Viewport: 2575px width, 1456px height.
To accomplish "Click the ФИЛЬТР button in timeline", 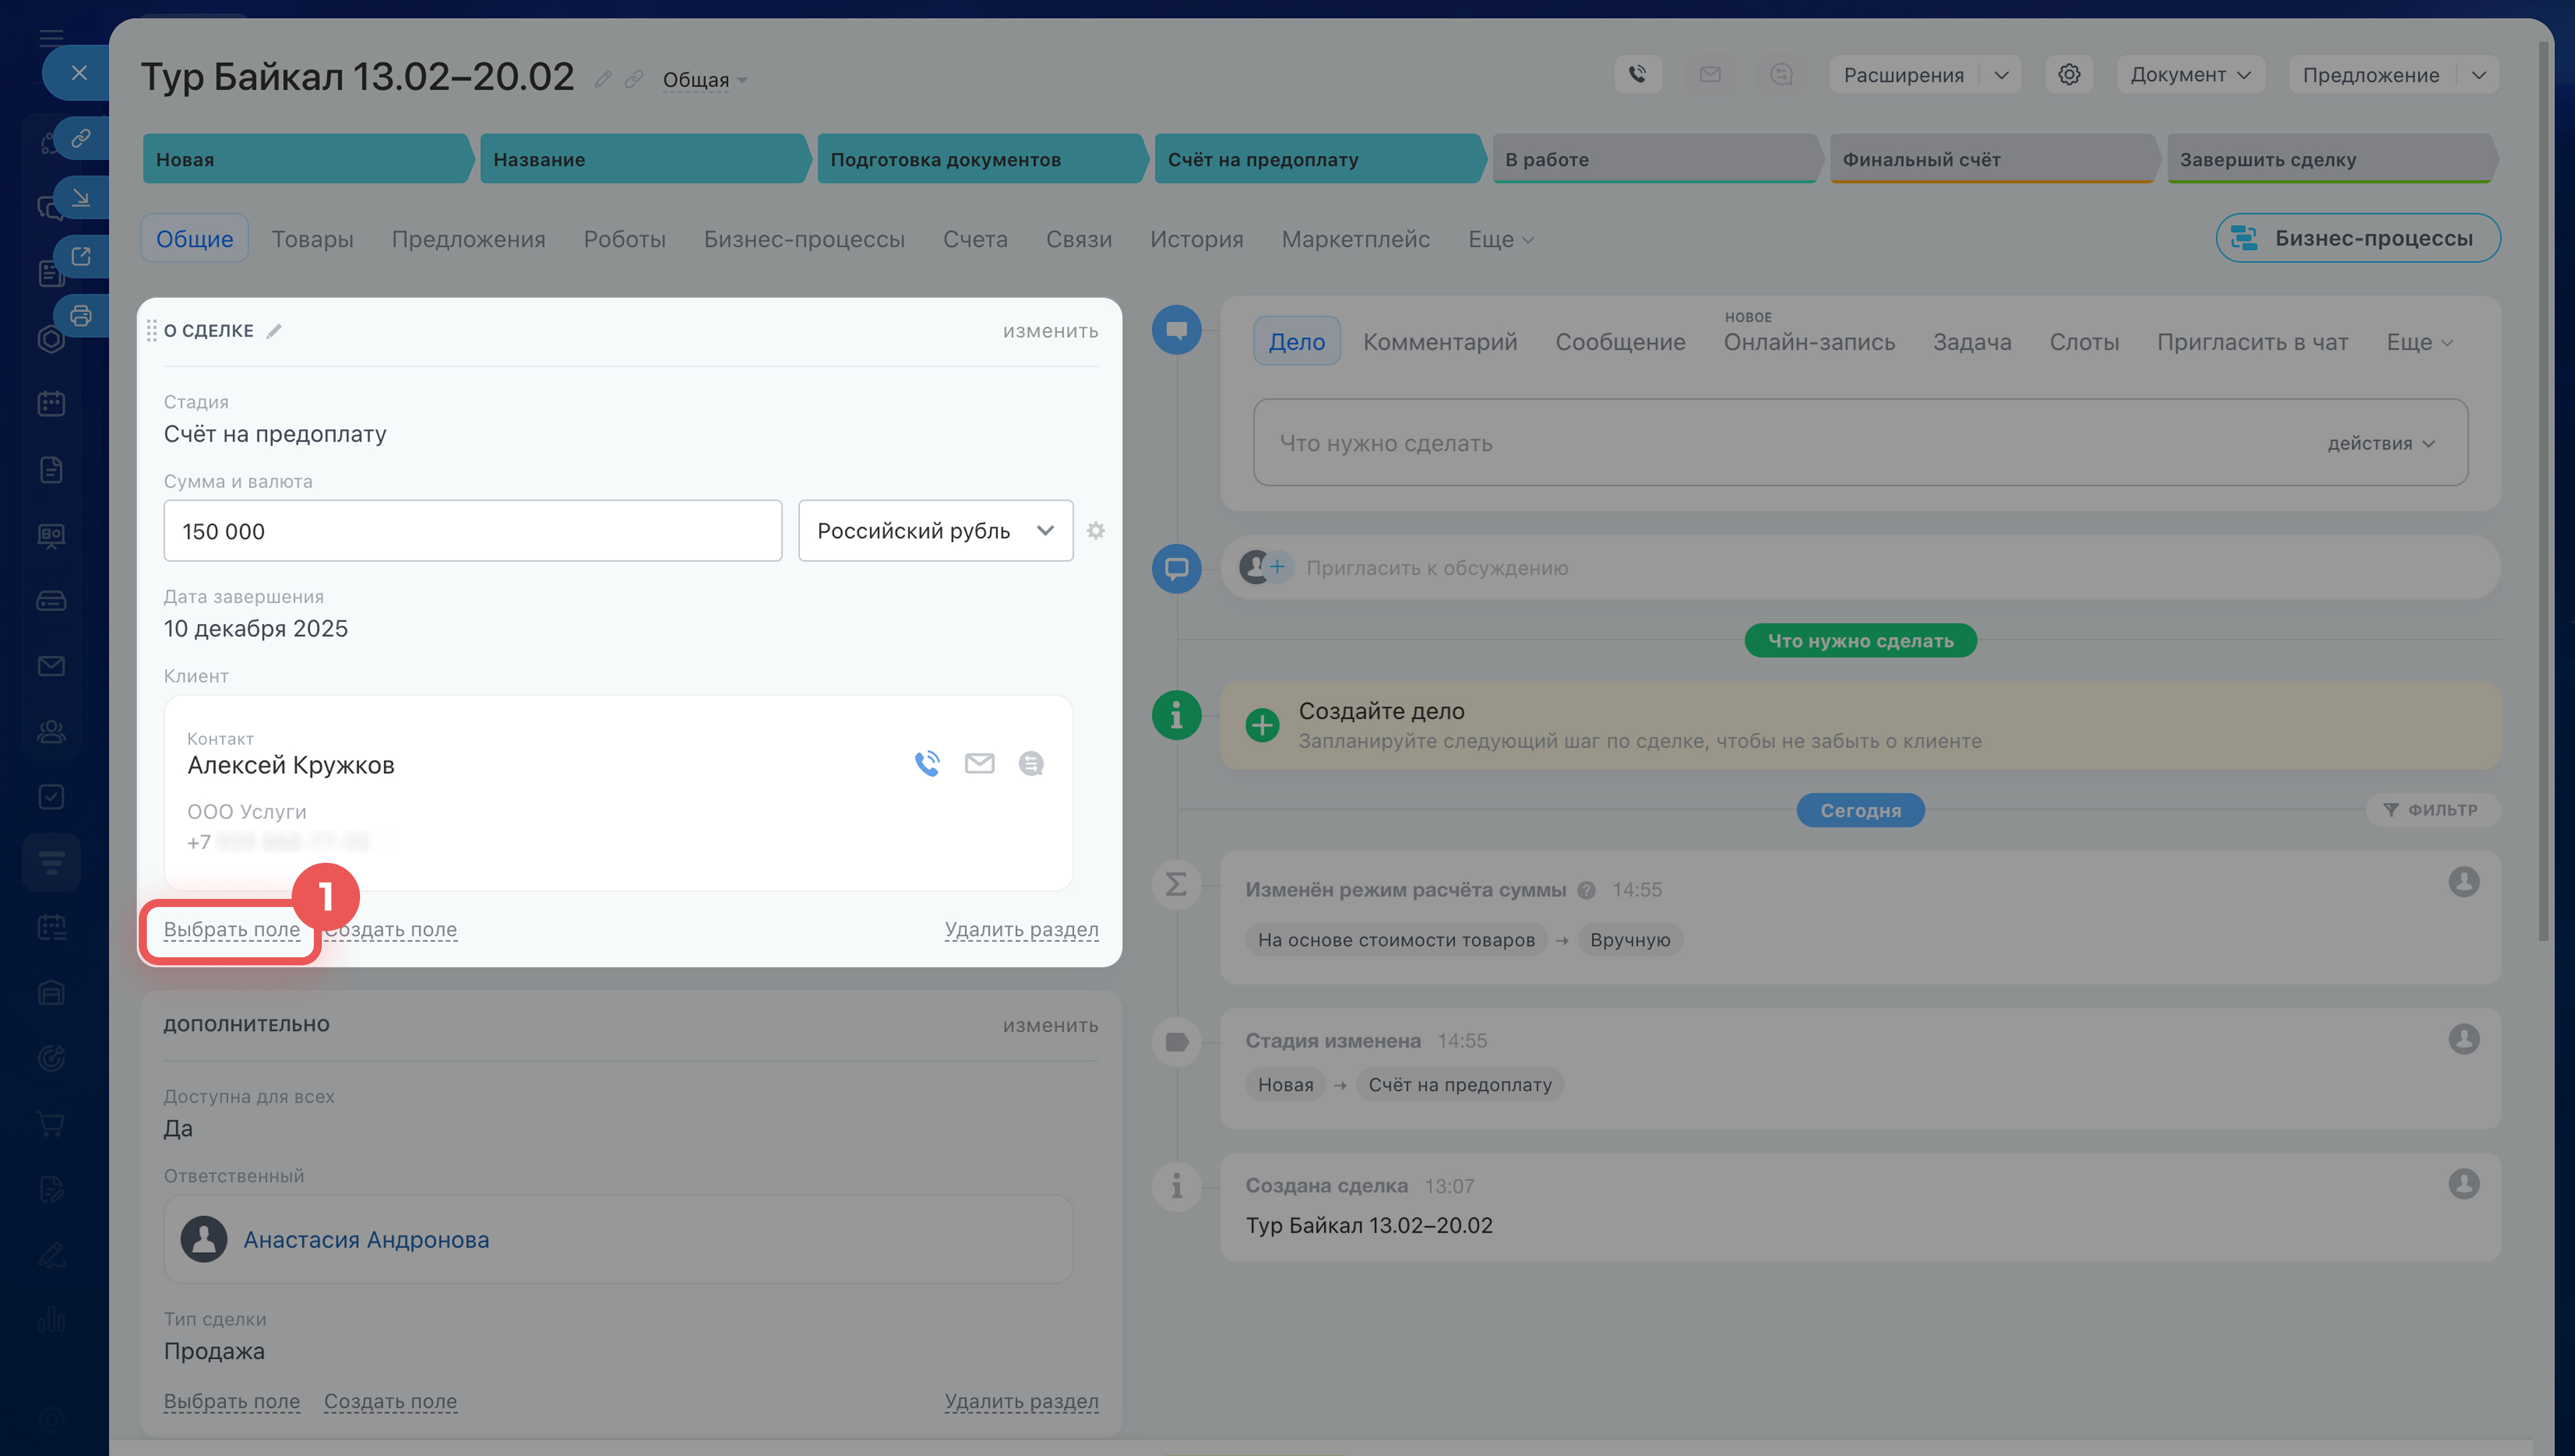I will point(2430,810).
